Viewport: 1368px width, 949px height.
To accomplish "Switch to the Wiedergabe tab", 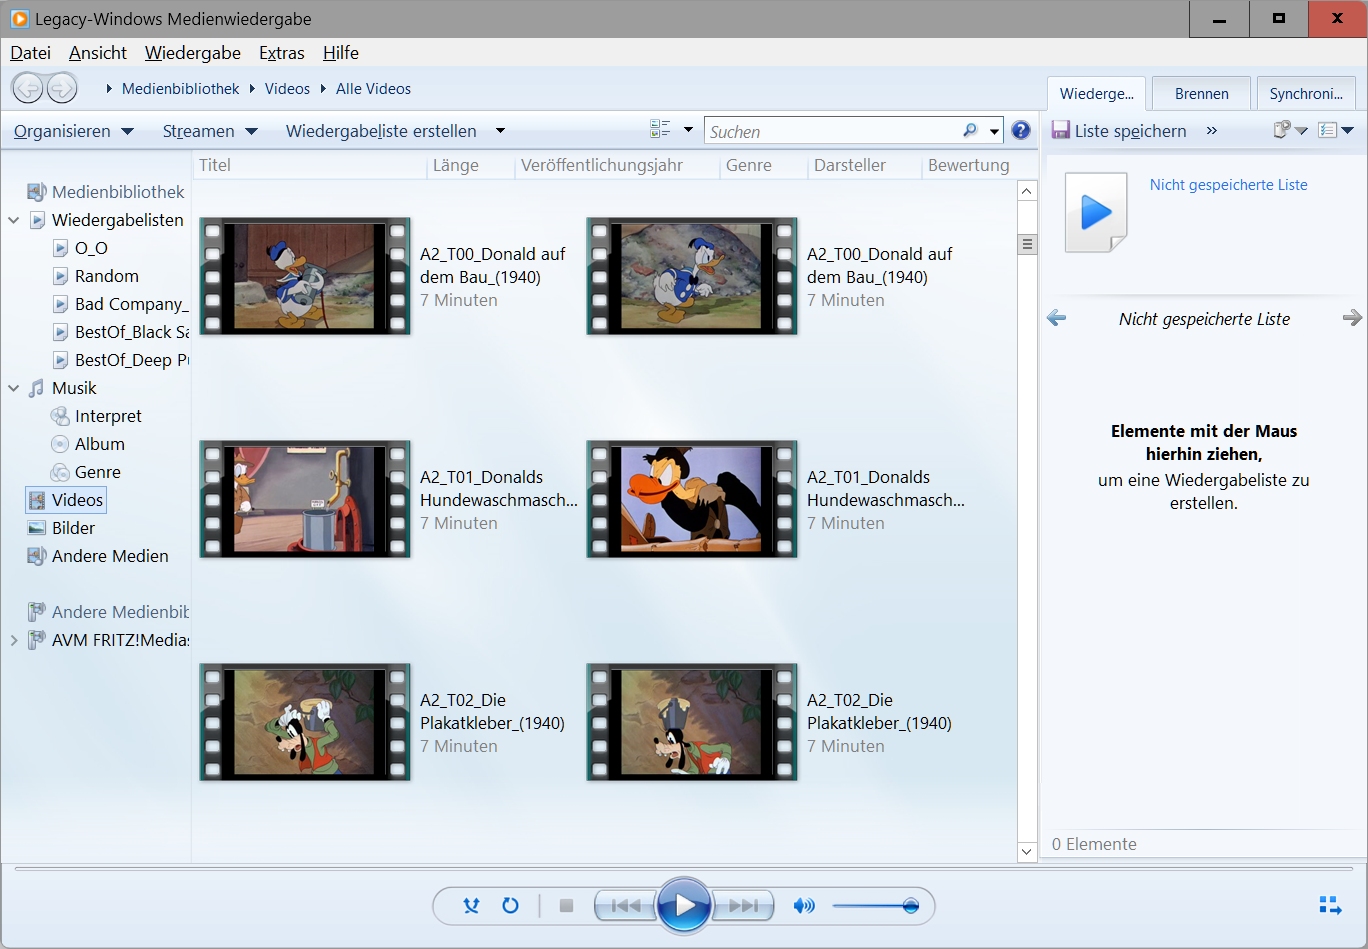I will click(x=1096, y=93).
